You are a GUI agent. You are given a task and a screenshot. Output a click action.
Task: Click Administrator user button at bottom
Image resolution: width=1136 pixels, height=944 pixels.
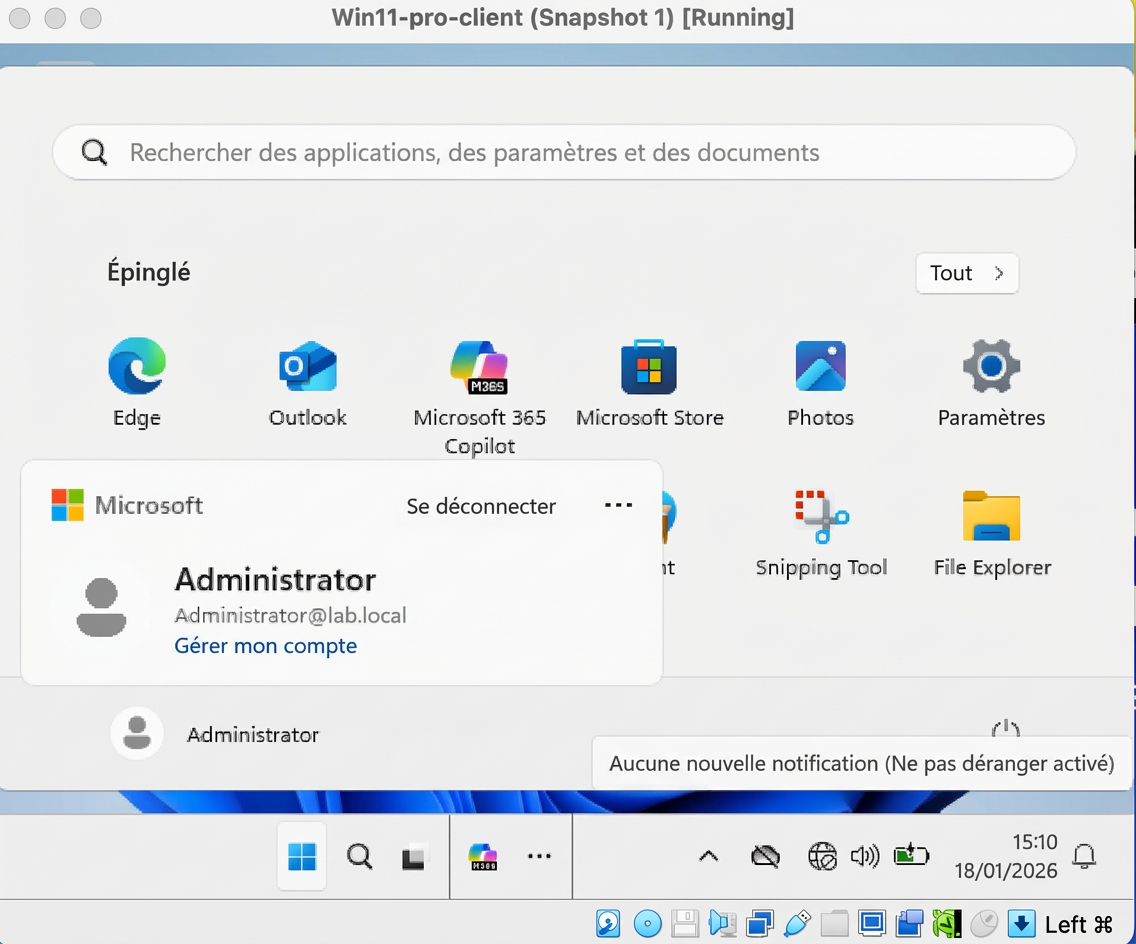point(215,734)
